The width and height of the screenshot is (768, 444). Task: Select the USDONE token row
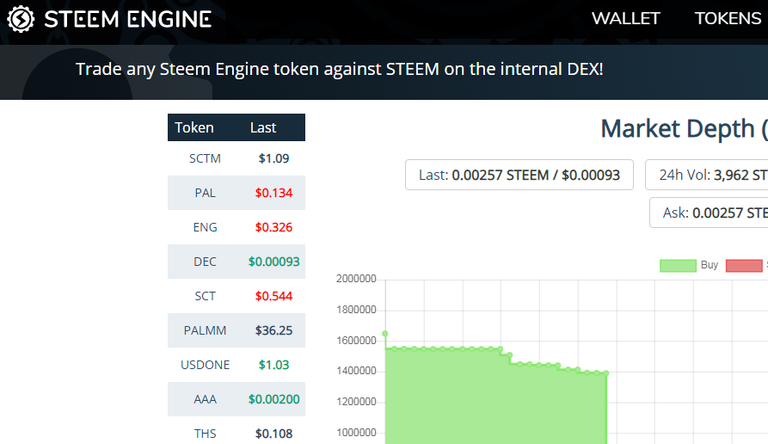pyautogui.click(x=236, y=365)
